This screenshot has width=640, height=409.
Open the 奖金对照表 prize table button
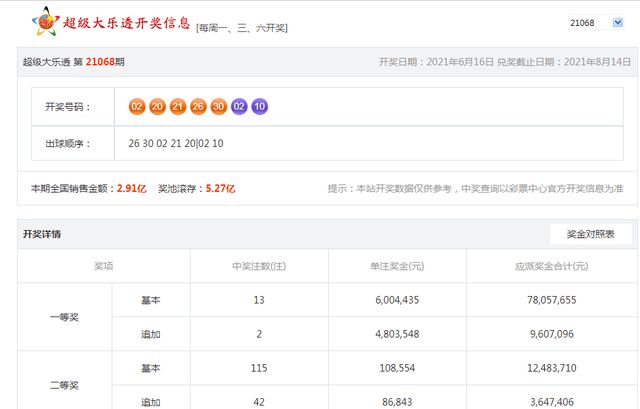tap(590, 234)
